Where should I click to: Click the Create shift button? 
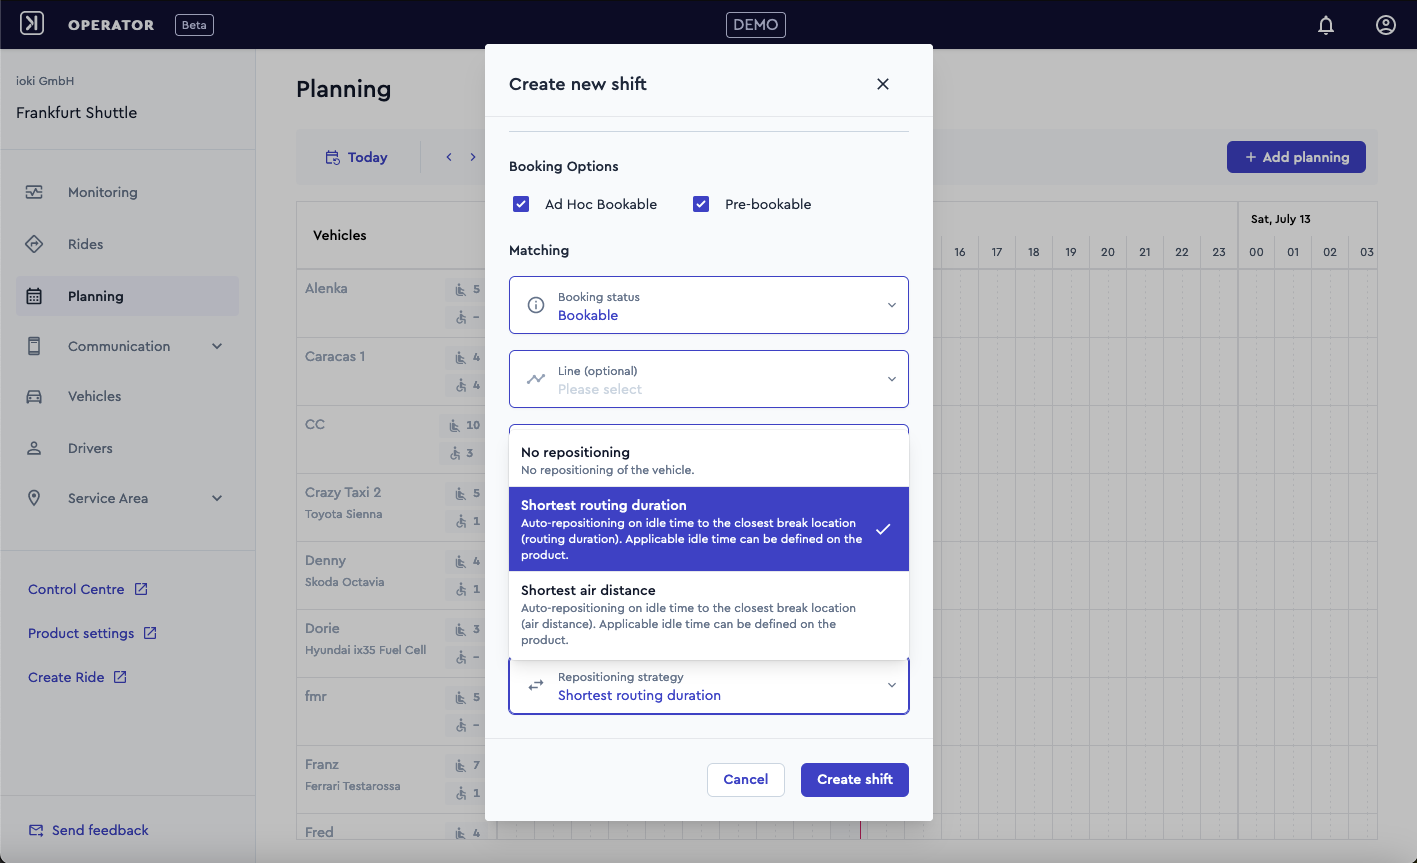[855, 780]
